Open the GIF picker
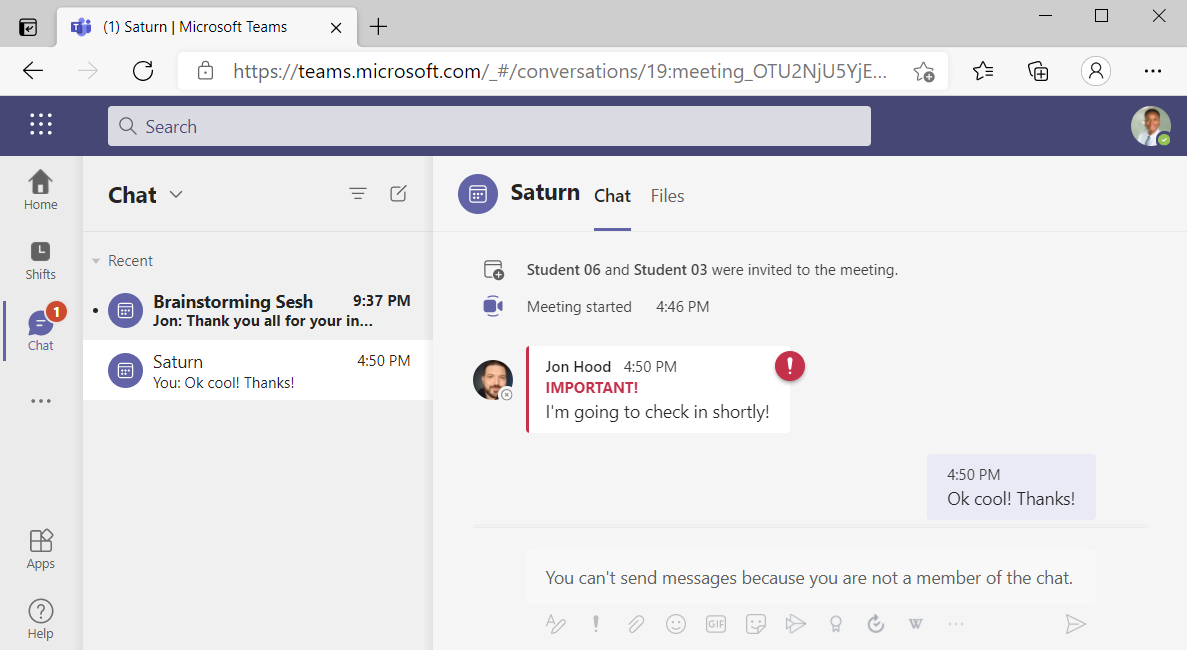 716,624
